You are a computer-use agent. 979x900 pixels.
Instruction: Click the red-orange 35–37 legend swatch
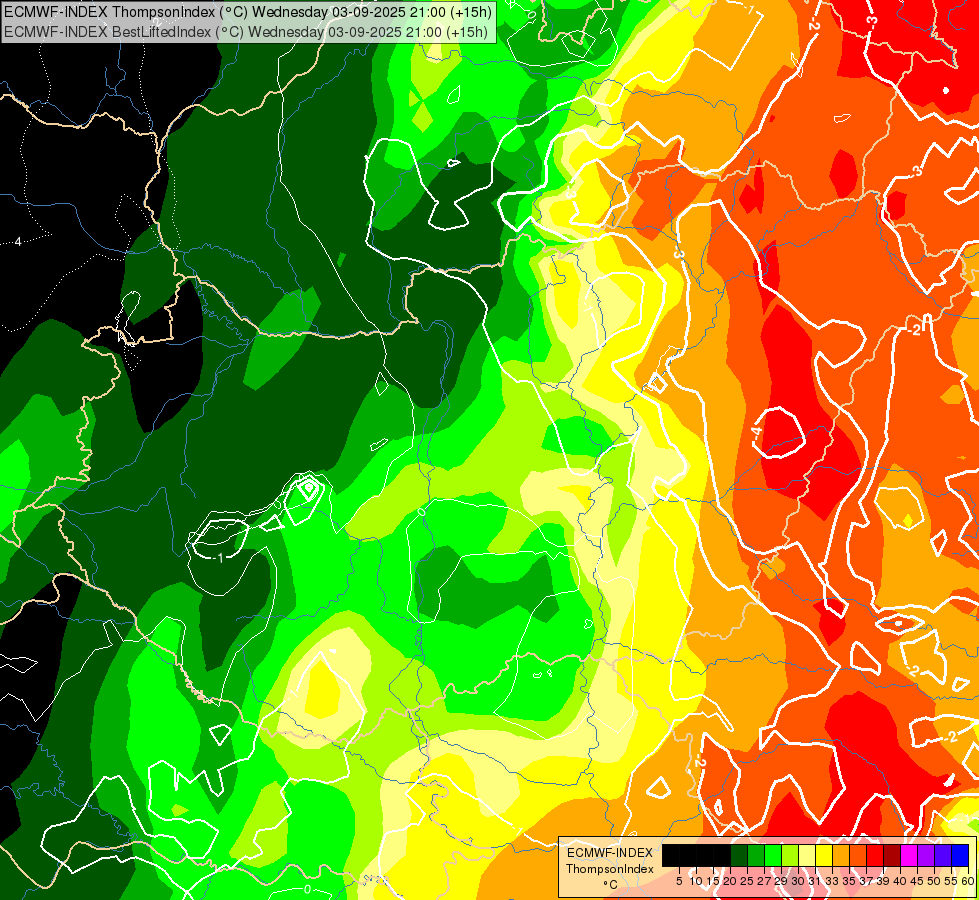(x=858, y=856)
